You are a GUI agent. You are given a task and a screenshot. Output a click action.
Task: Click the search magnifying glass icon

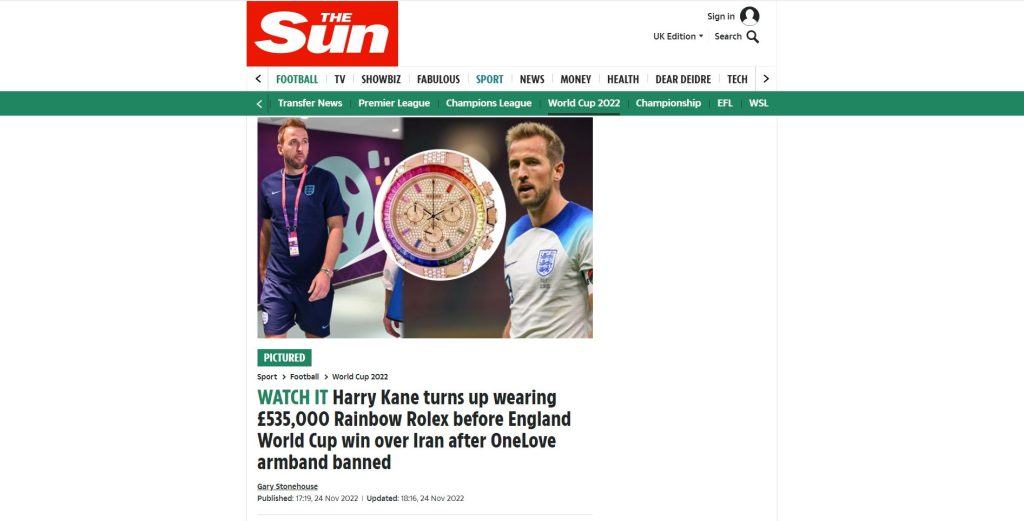pyautogui.click(x=753, y=37)
